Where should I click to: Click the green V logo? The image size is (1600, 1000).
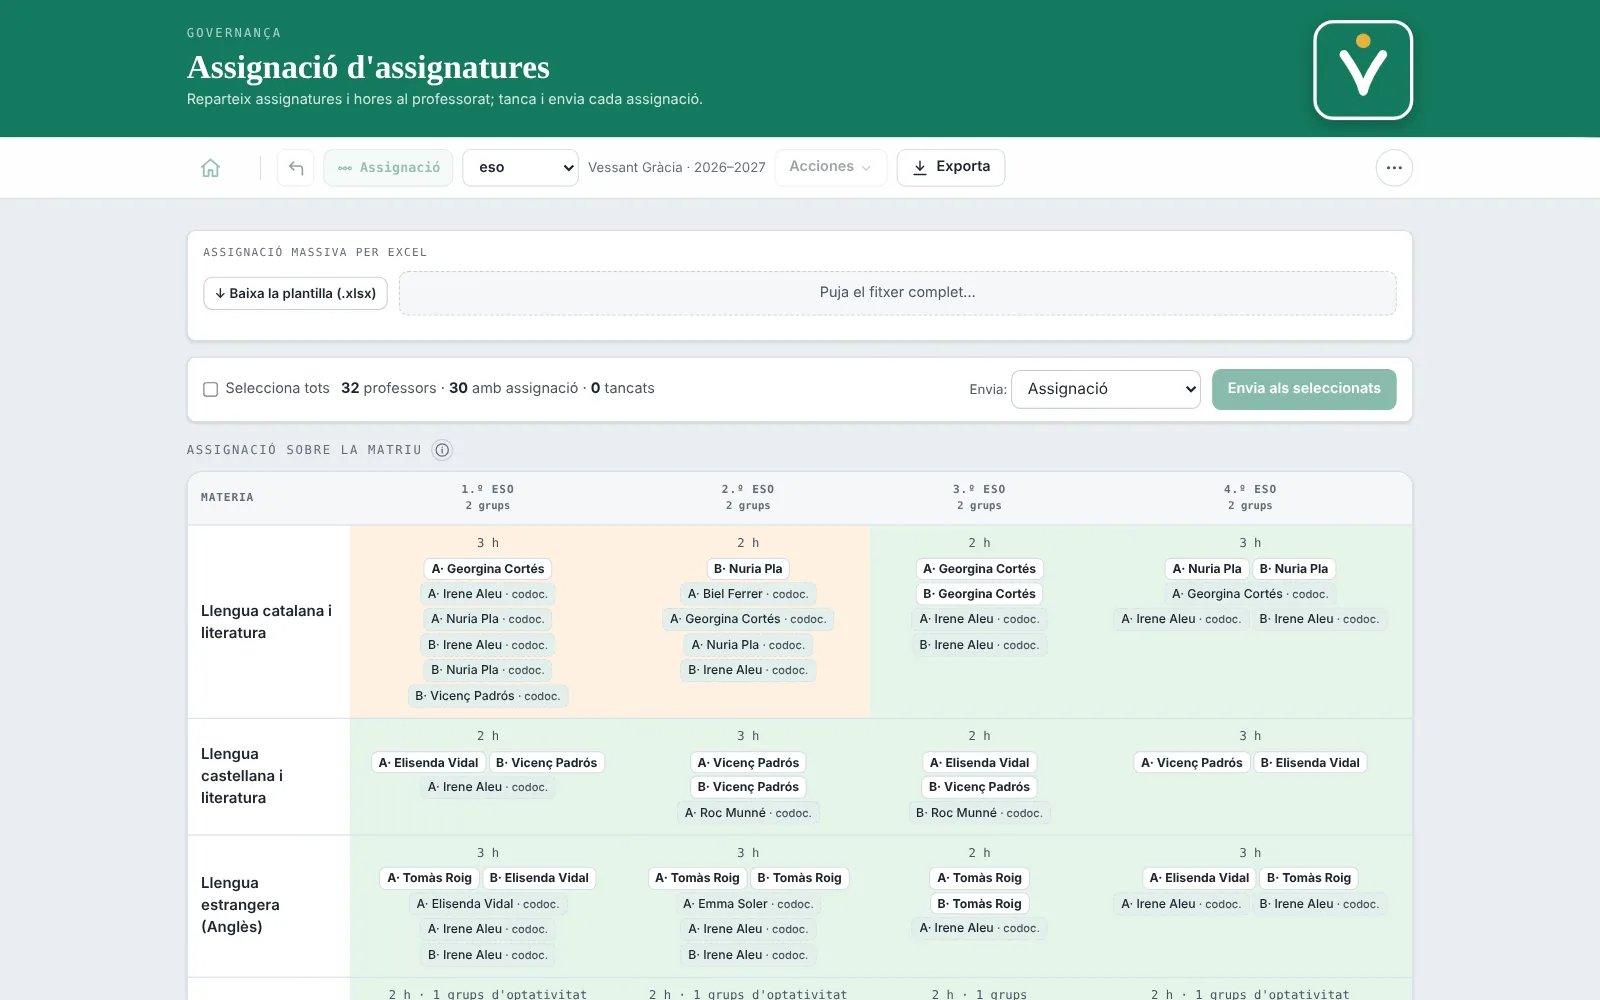1362,70
